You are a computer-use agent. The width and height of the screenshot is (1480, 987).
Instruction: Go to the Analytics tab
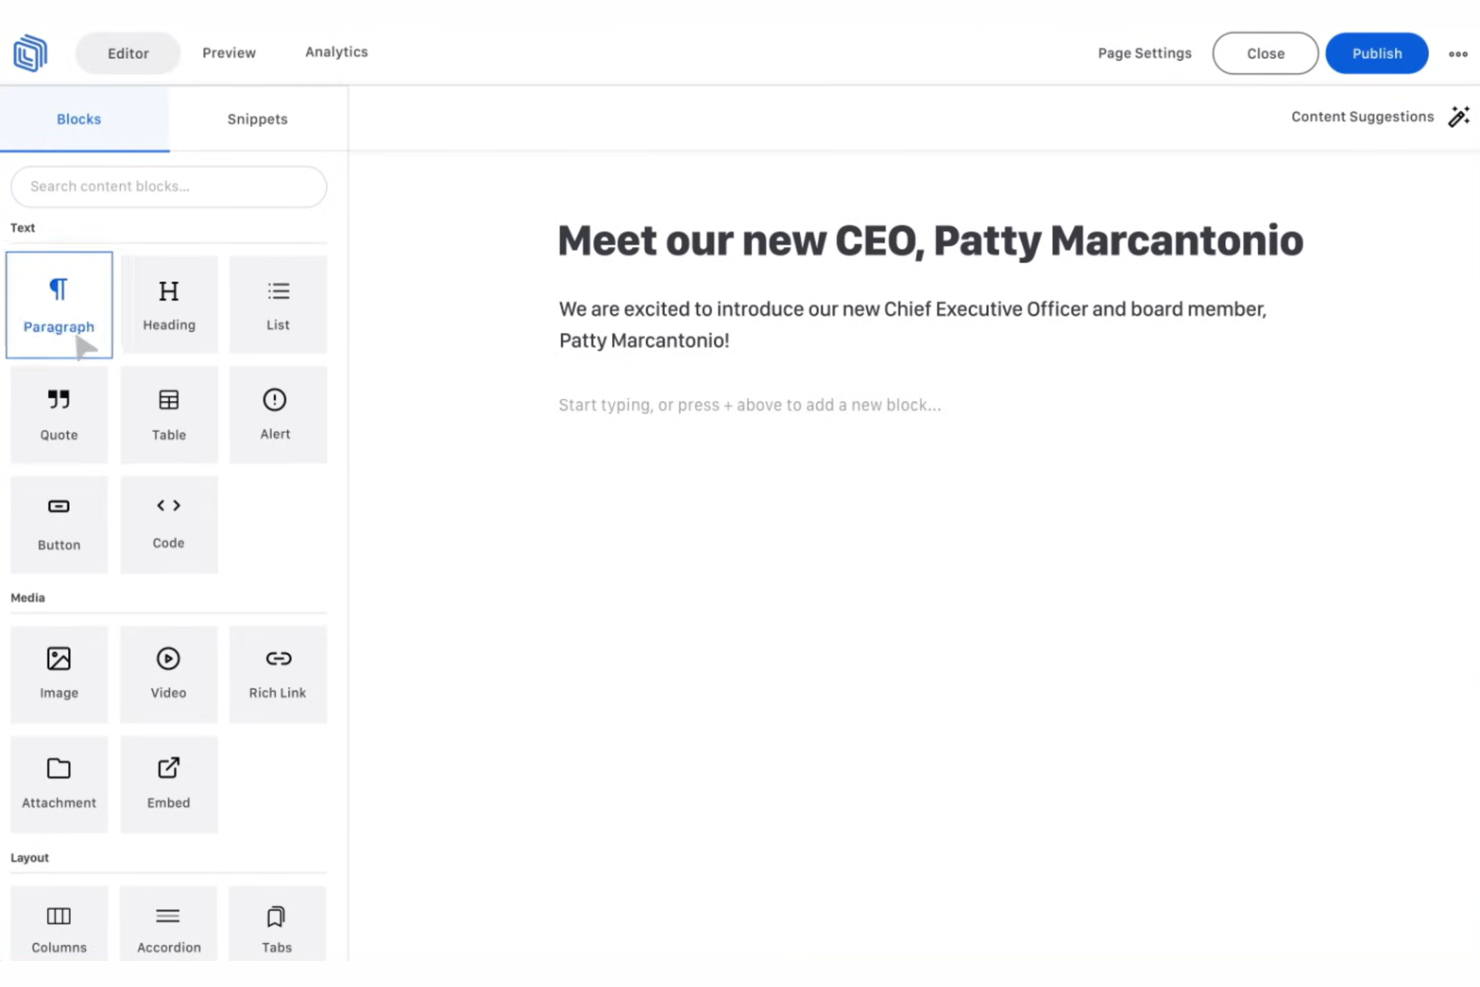pyautogui.click(x=336, y=52)
